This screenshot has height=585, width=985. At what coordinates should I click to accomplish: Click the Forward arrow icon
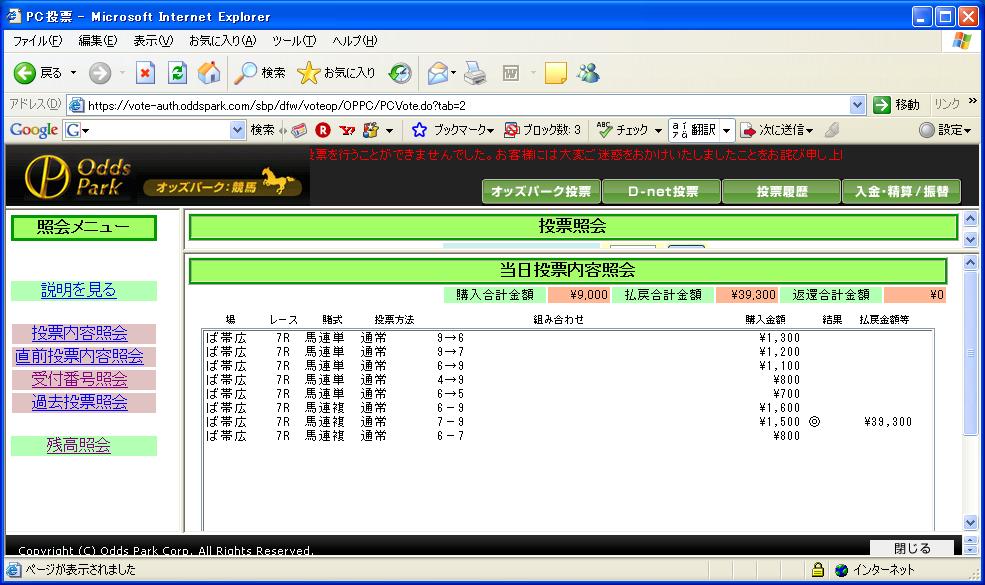coord(99,74)
